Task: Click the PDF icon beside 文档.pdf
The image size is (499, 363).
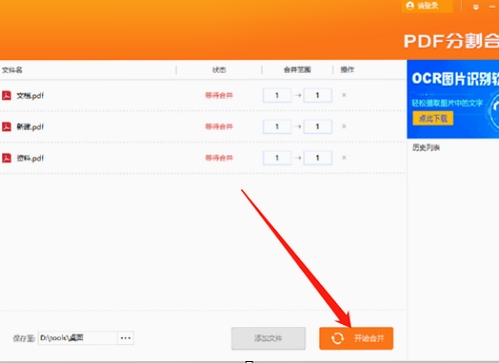Action: pyautogui.click(x=7, y=96)
